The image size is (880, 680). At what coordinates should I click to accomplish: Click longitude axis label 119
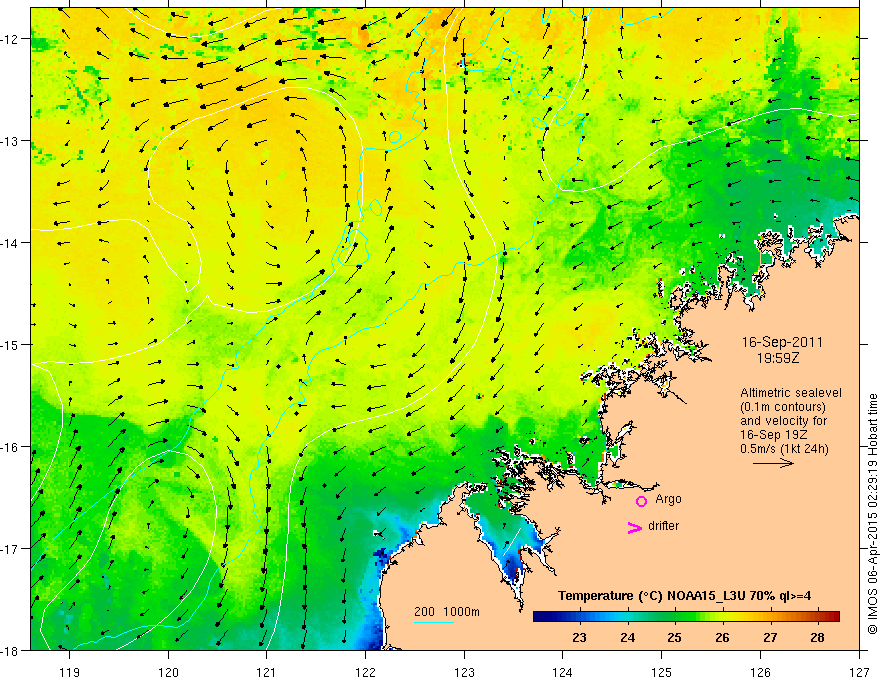pos(70,672)
